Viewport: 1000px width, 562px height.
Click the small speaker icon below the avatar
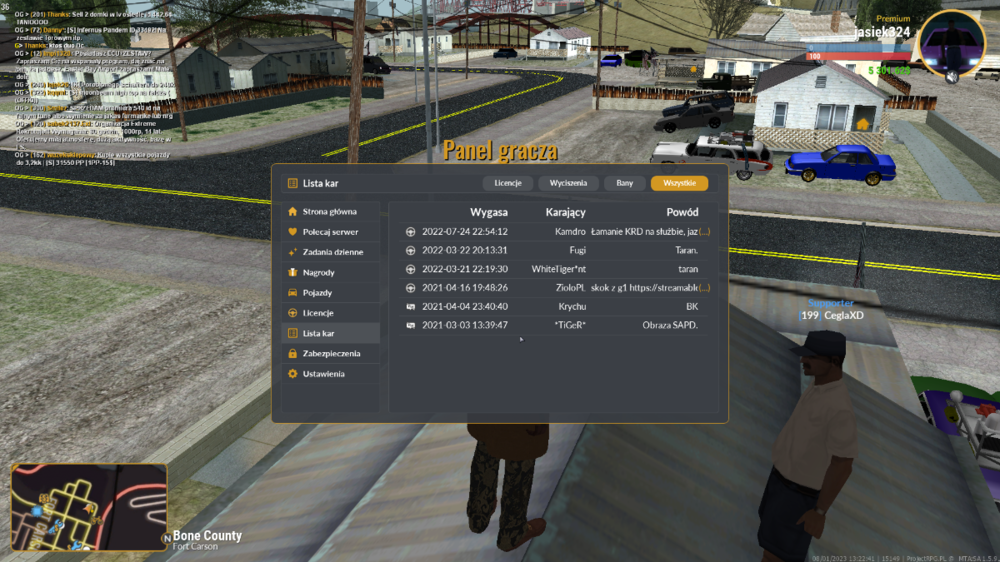pyautogui.click(x=952, y=77)
